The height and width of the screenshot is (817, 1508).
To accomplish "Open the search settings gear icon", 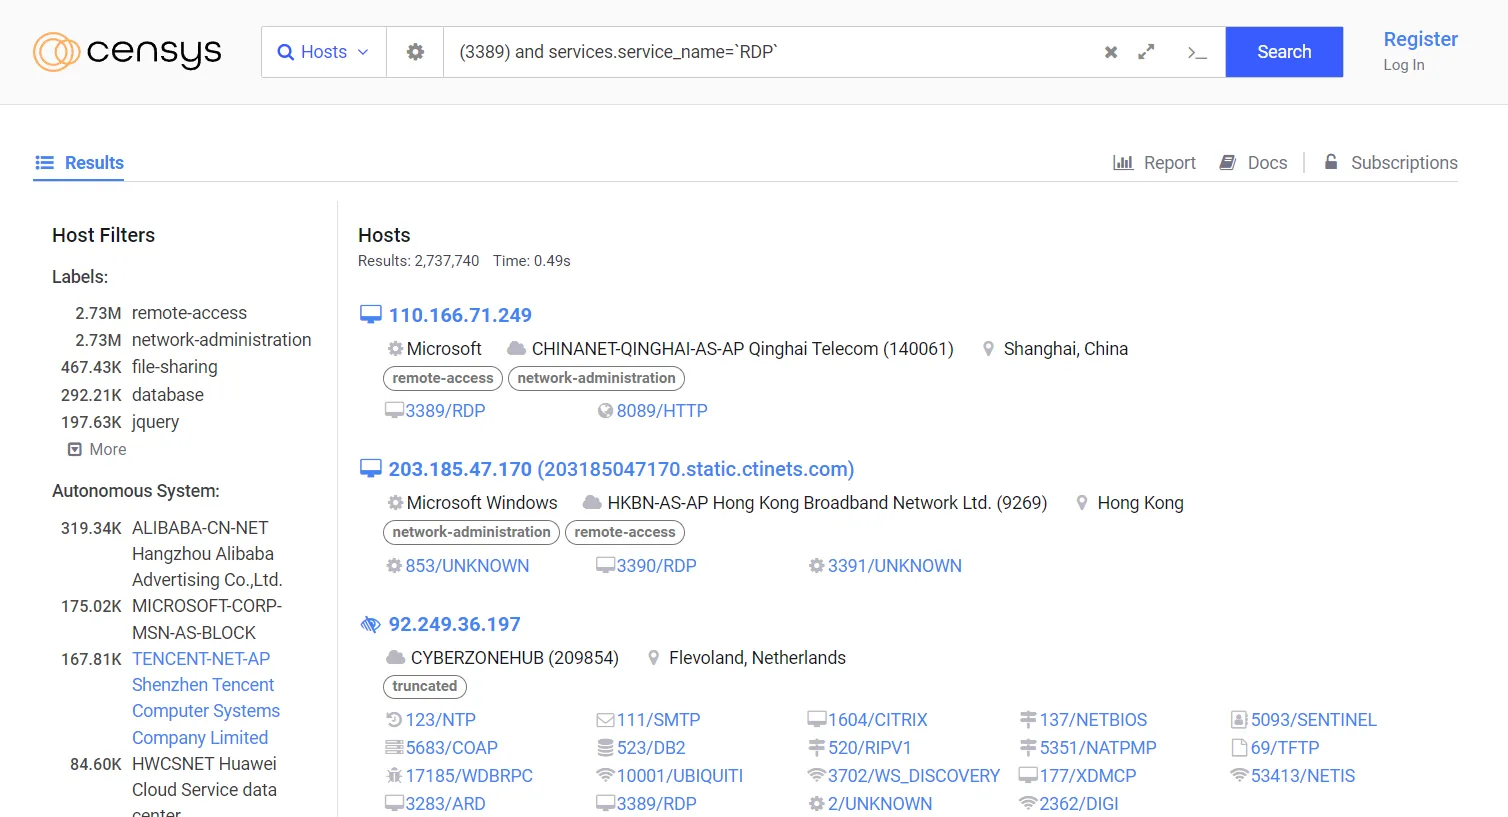I will 414,51.
